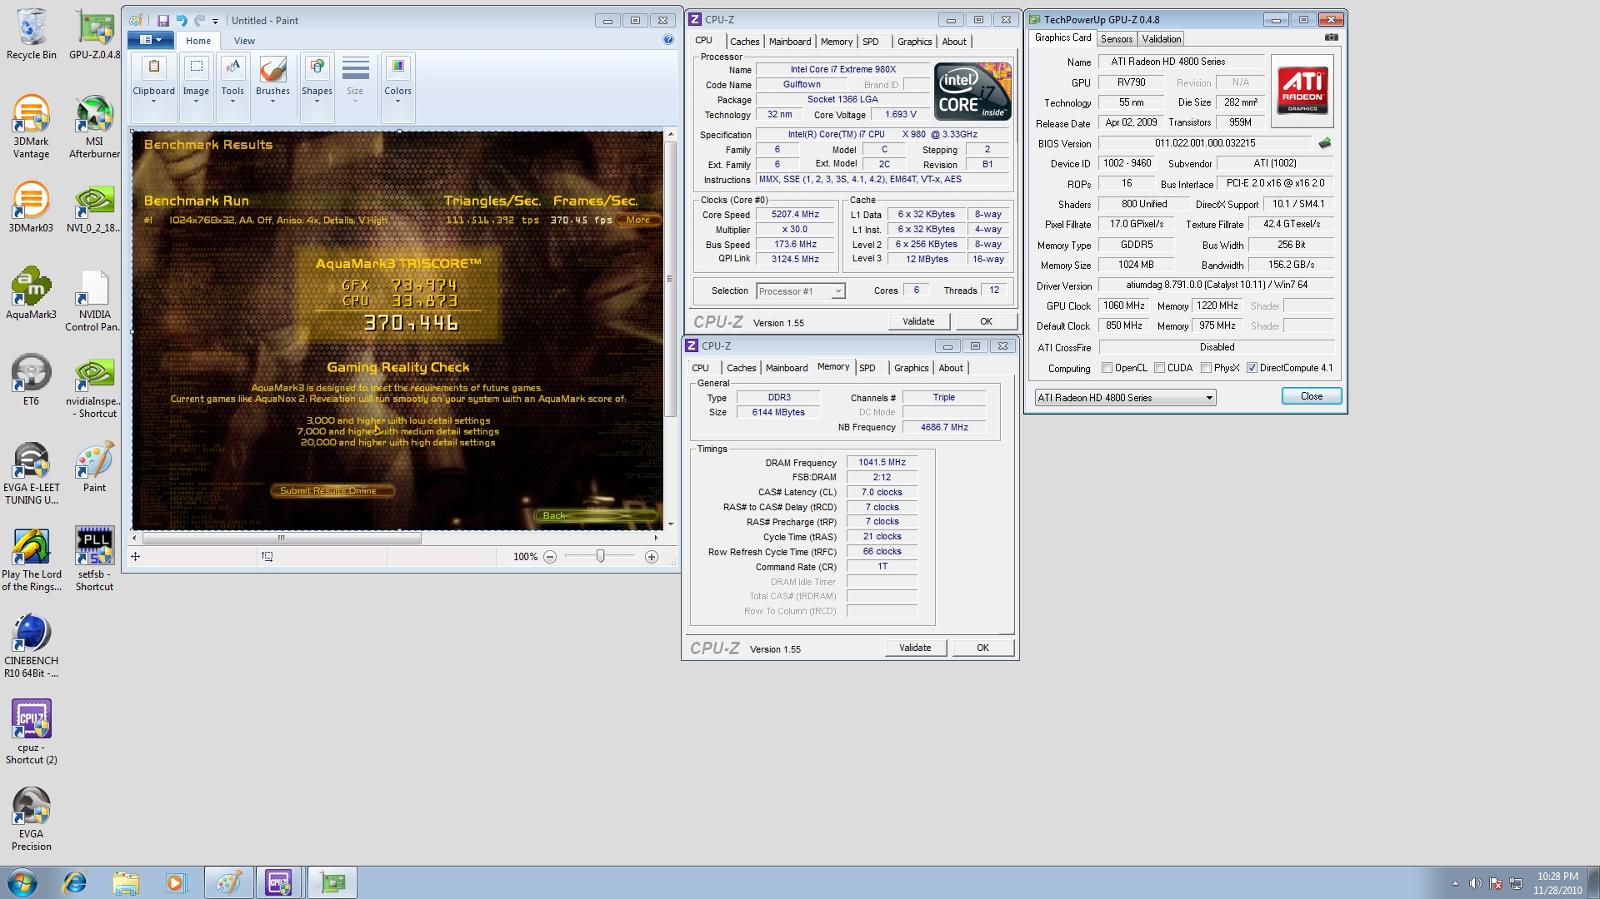This screenshot has height=899, width=1600.
Task: Open the Recycle Bin desktop icon
Action: pyautogui.click(x=31, y=36)
